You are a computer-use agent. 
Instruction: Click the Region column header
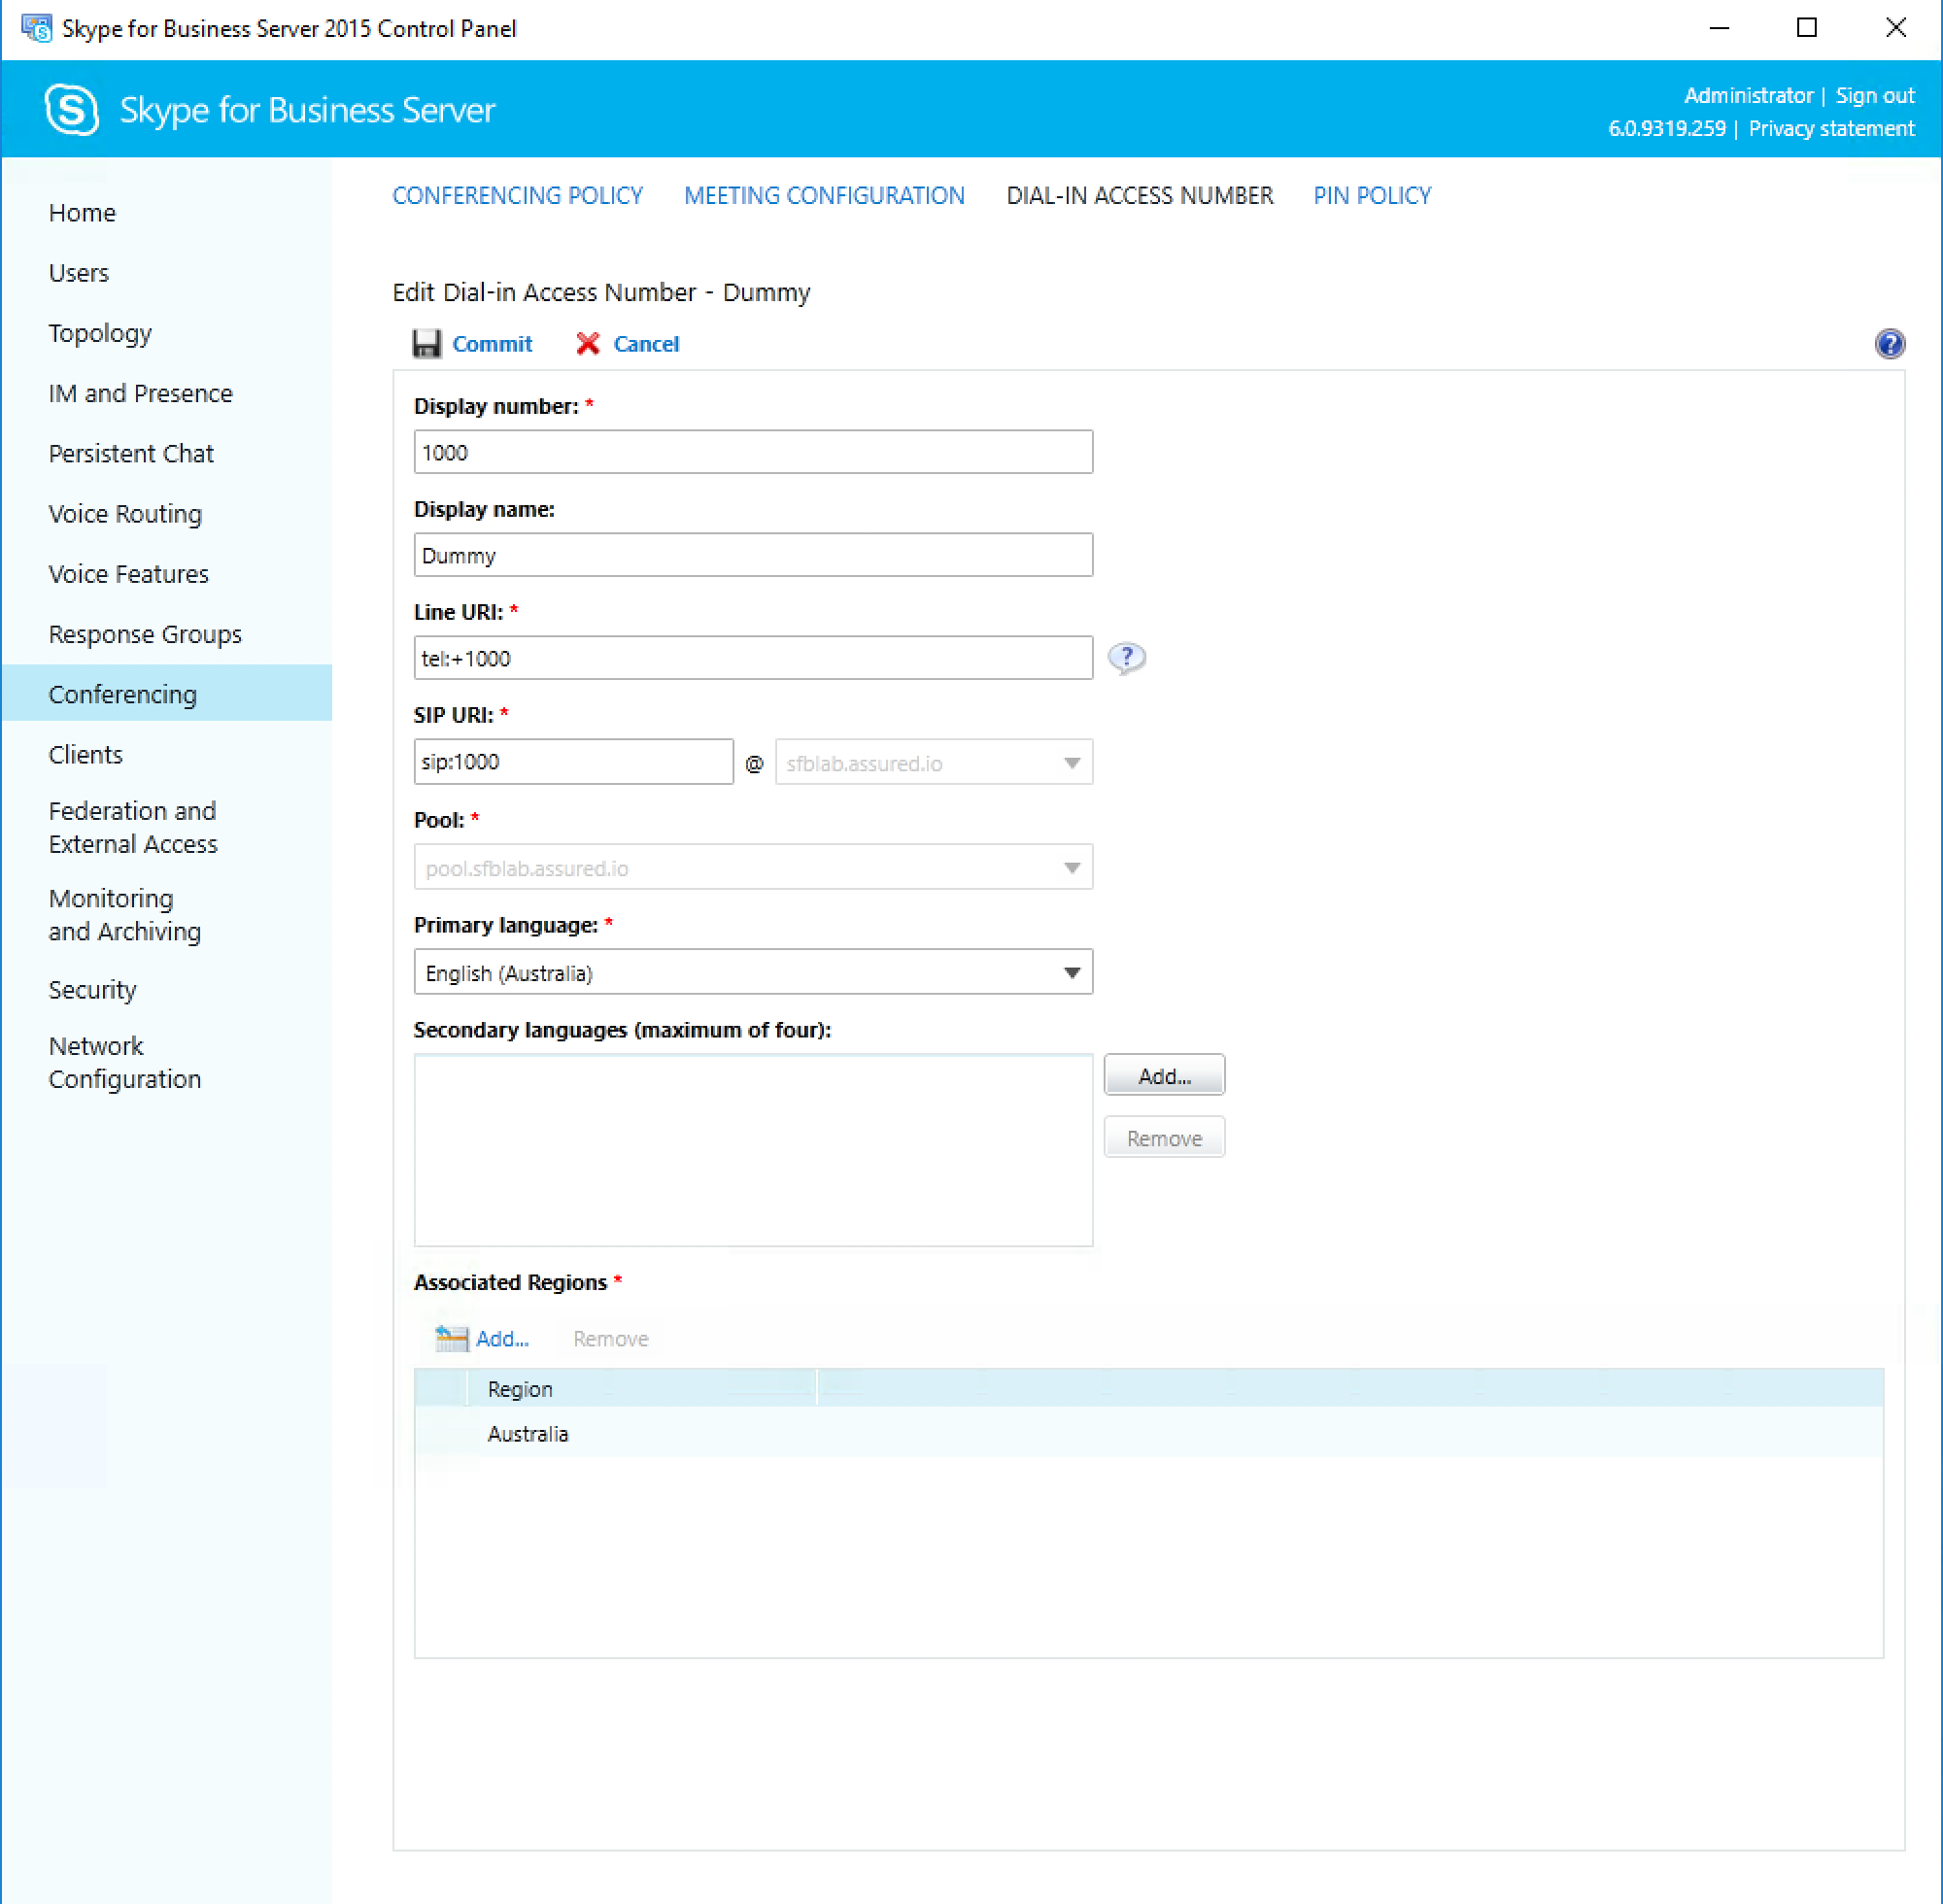[642, 1389]
